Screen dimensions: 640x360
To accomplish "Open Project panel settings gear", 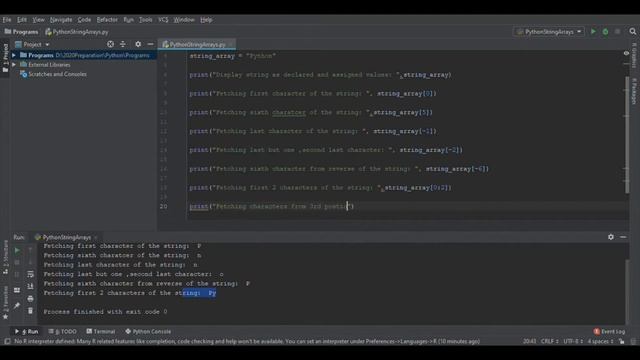I will (x=138, y=44).
